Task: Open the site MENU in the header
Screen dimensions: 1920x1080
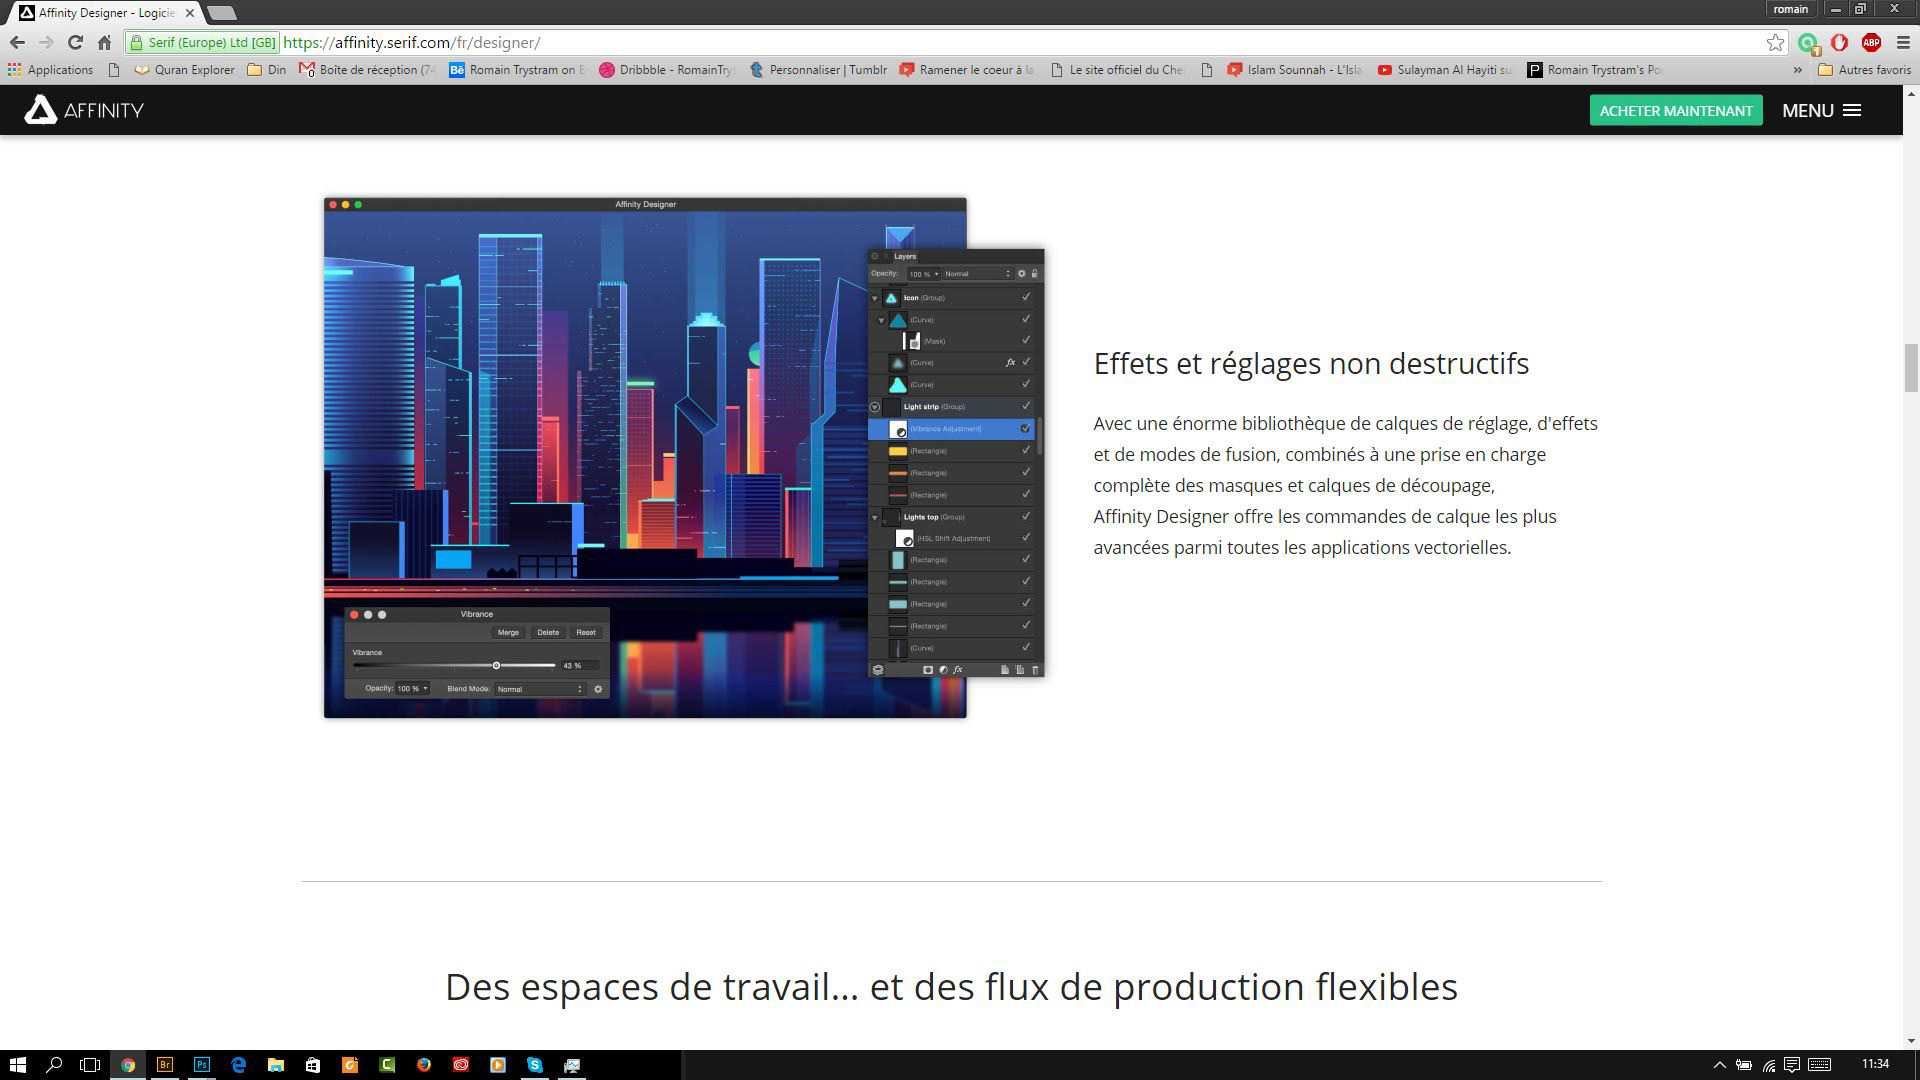Action: (x=1821, y=110)
